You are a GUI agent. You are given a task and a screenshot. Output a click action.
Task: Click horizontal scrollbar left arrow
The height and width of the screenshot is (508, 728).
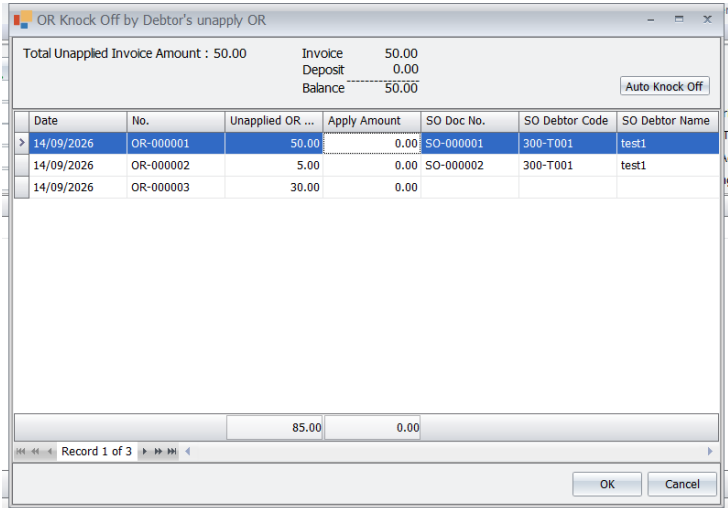coord(188,451)
